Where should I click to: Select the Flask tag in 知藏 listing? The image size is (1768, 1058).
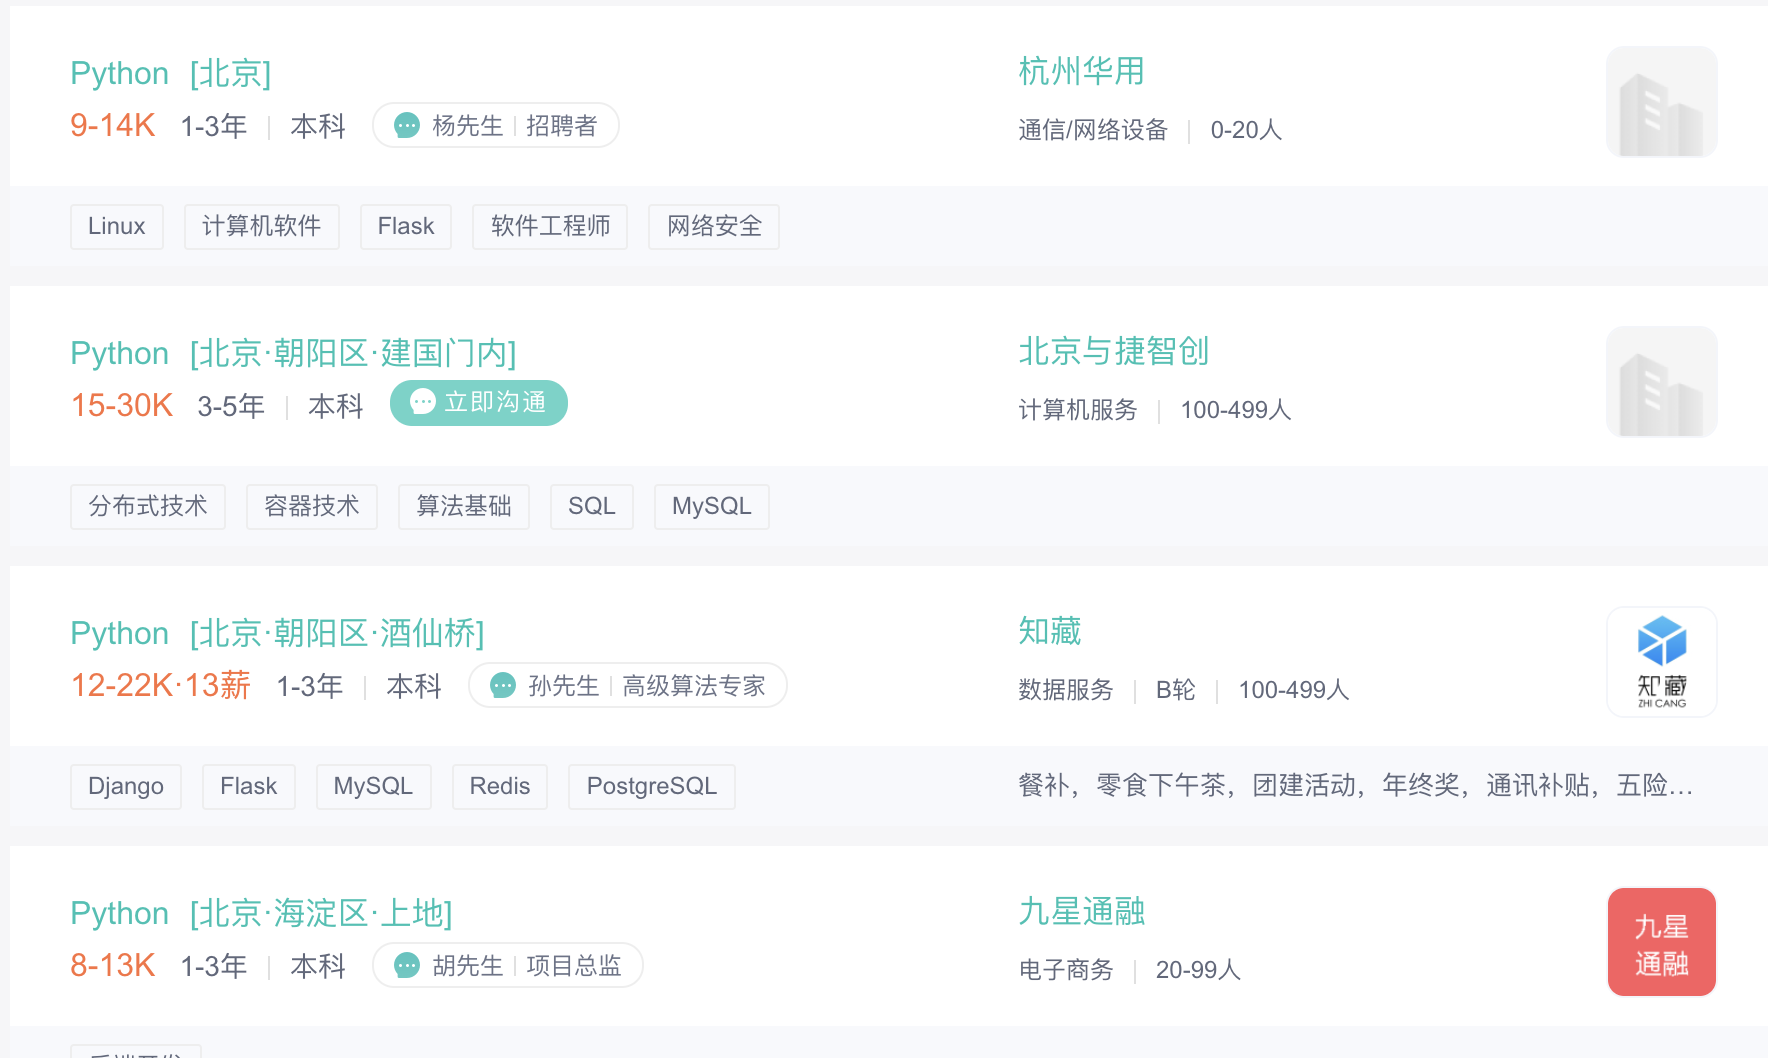tap(249, 787)
